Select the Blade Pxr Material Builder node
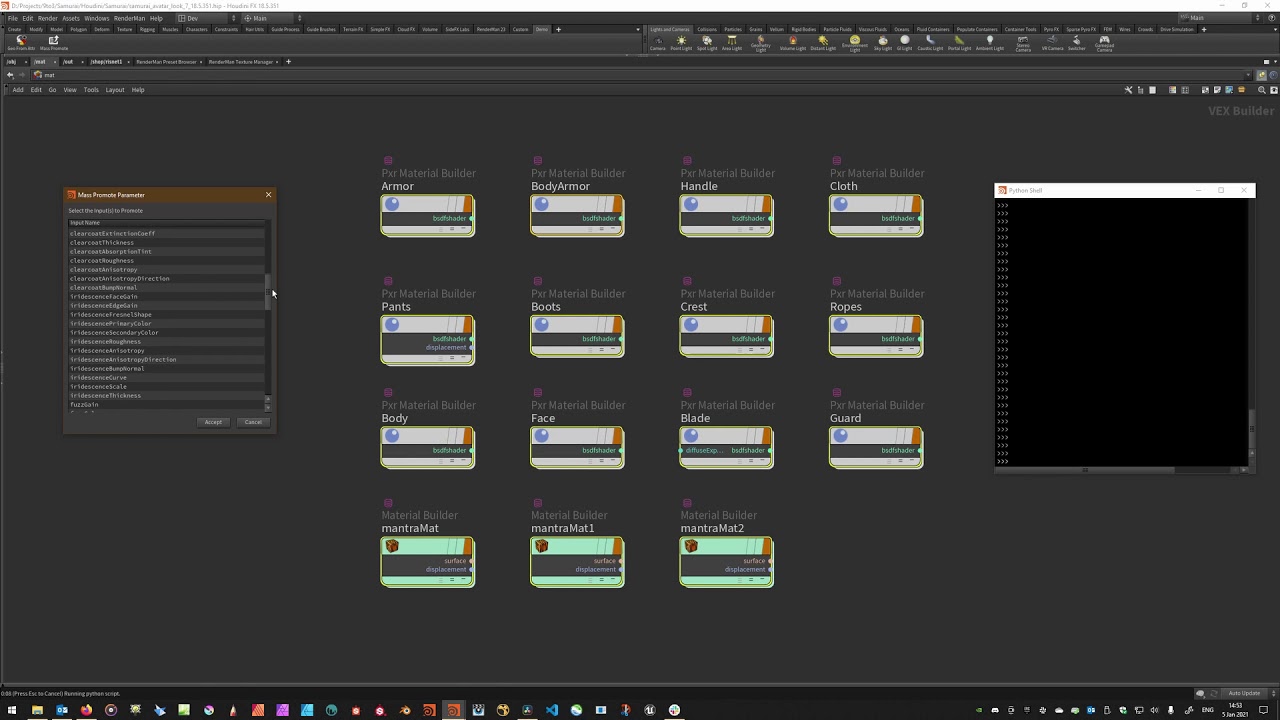The image size is (1280, 720). click(x=726, y=446)
